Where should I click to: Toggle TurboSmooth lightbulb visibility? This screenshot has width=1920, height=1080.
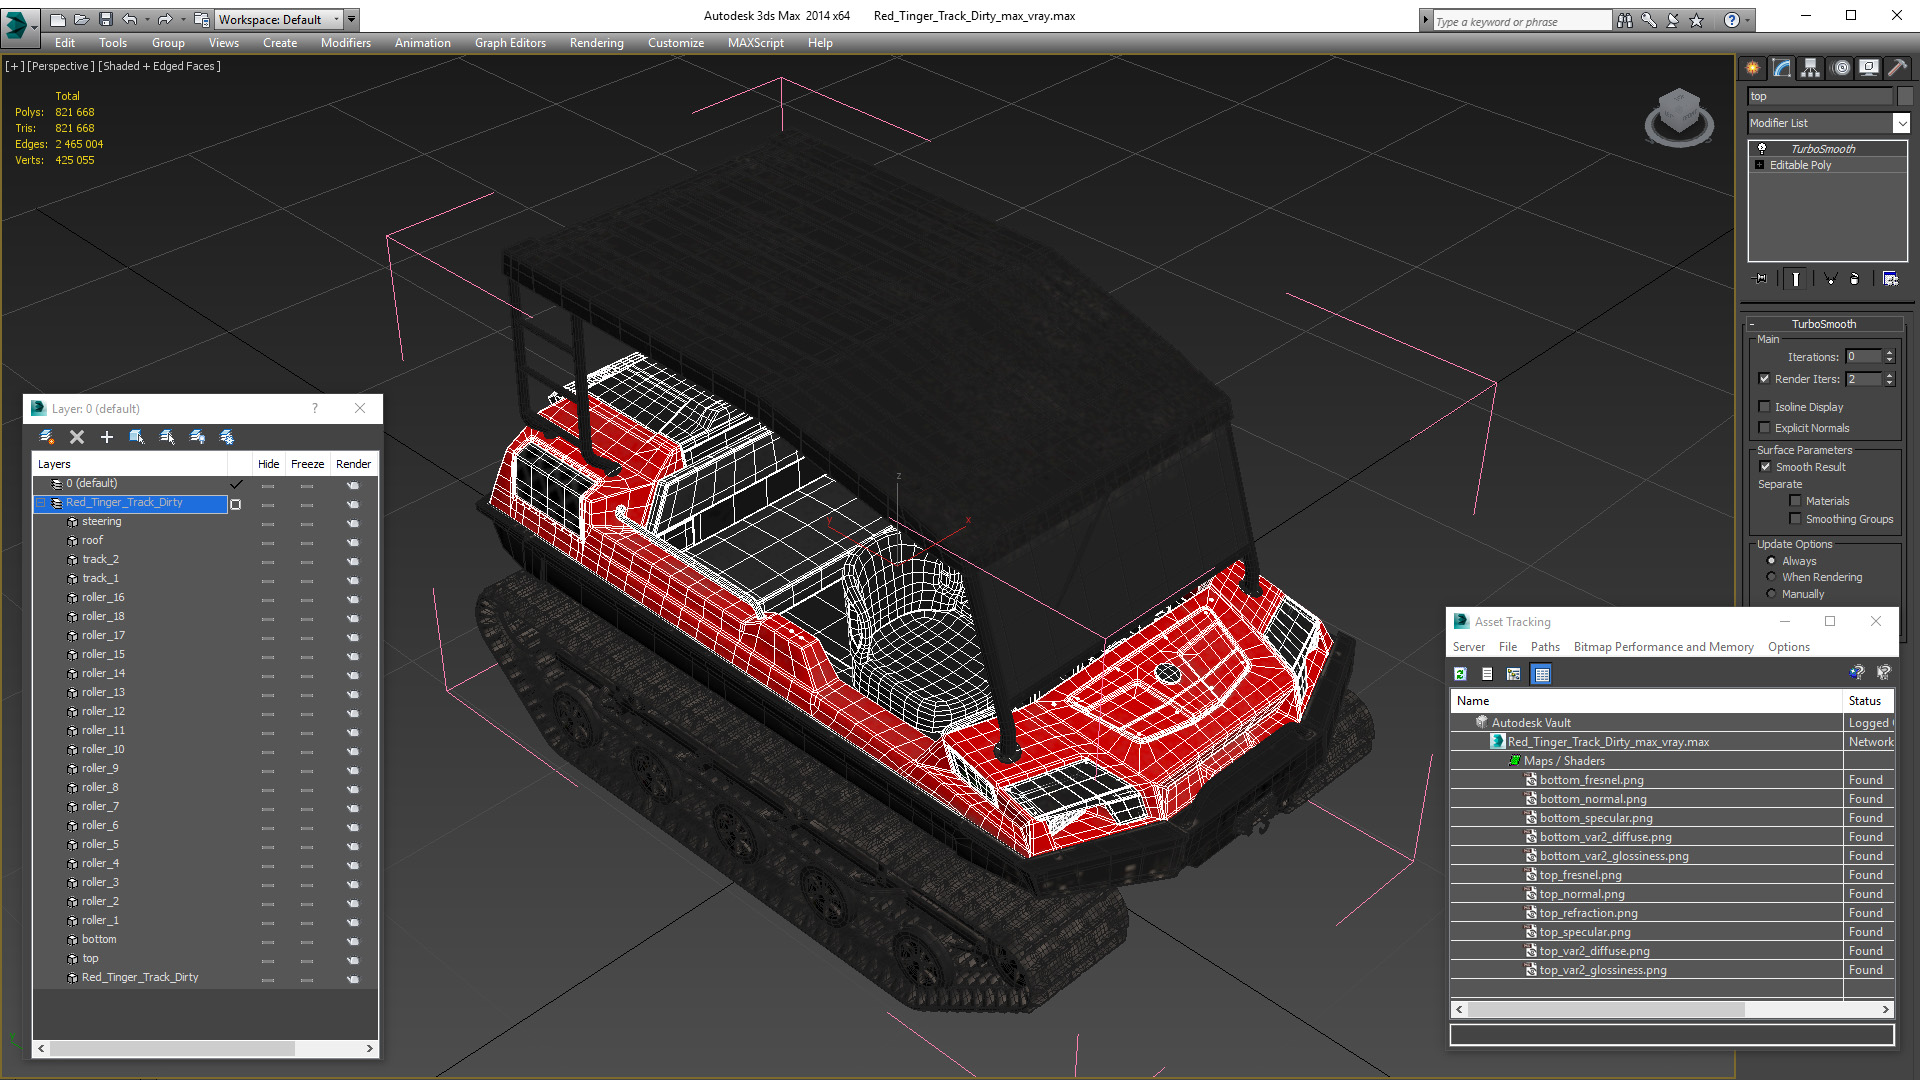pyautogui.click(x=1762, y=148)
